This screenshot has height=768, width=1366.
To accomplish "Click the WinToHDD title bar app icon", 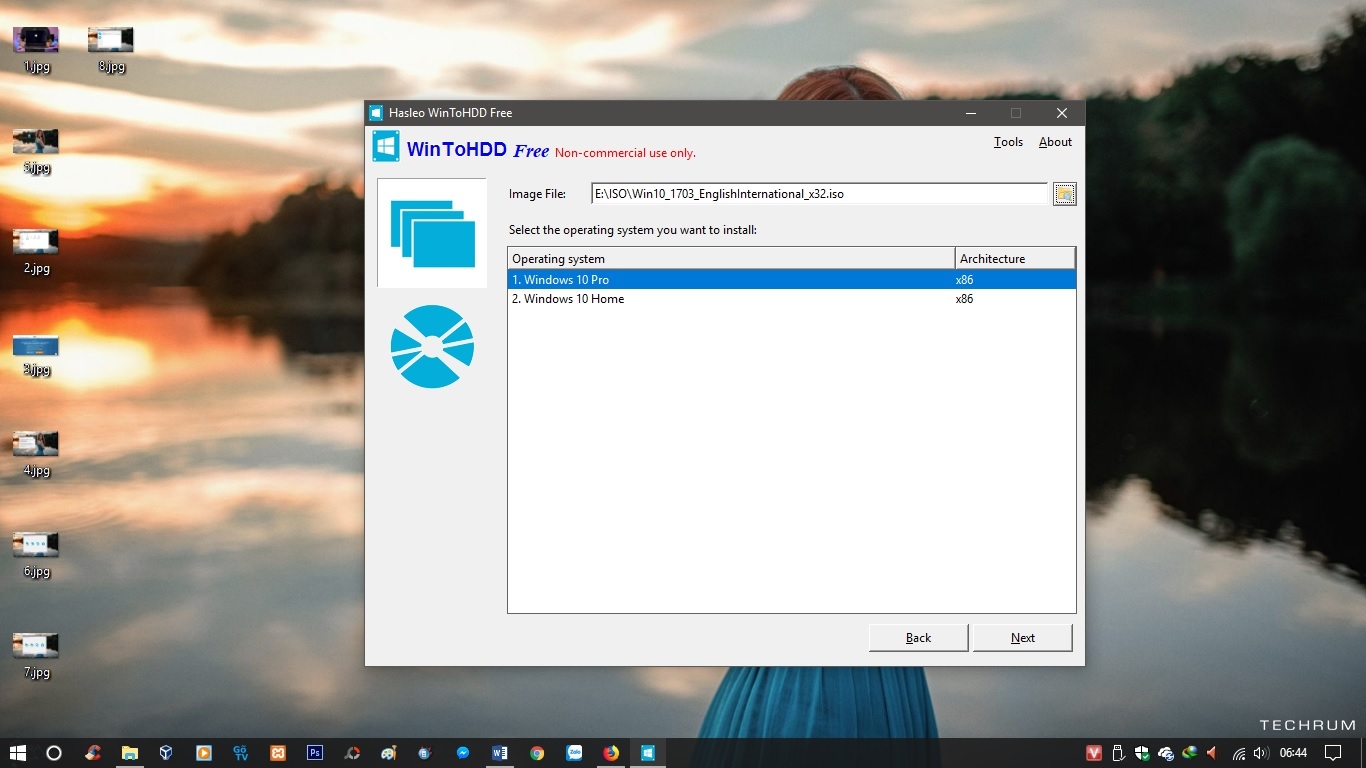I will [376, 113].
